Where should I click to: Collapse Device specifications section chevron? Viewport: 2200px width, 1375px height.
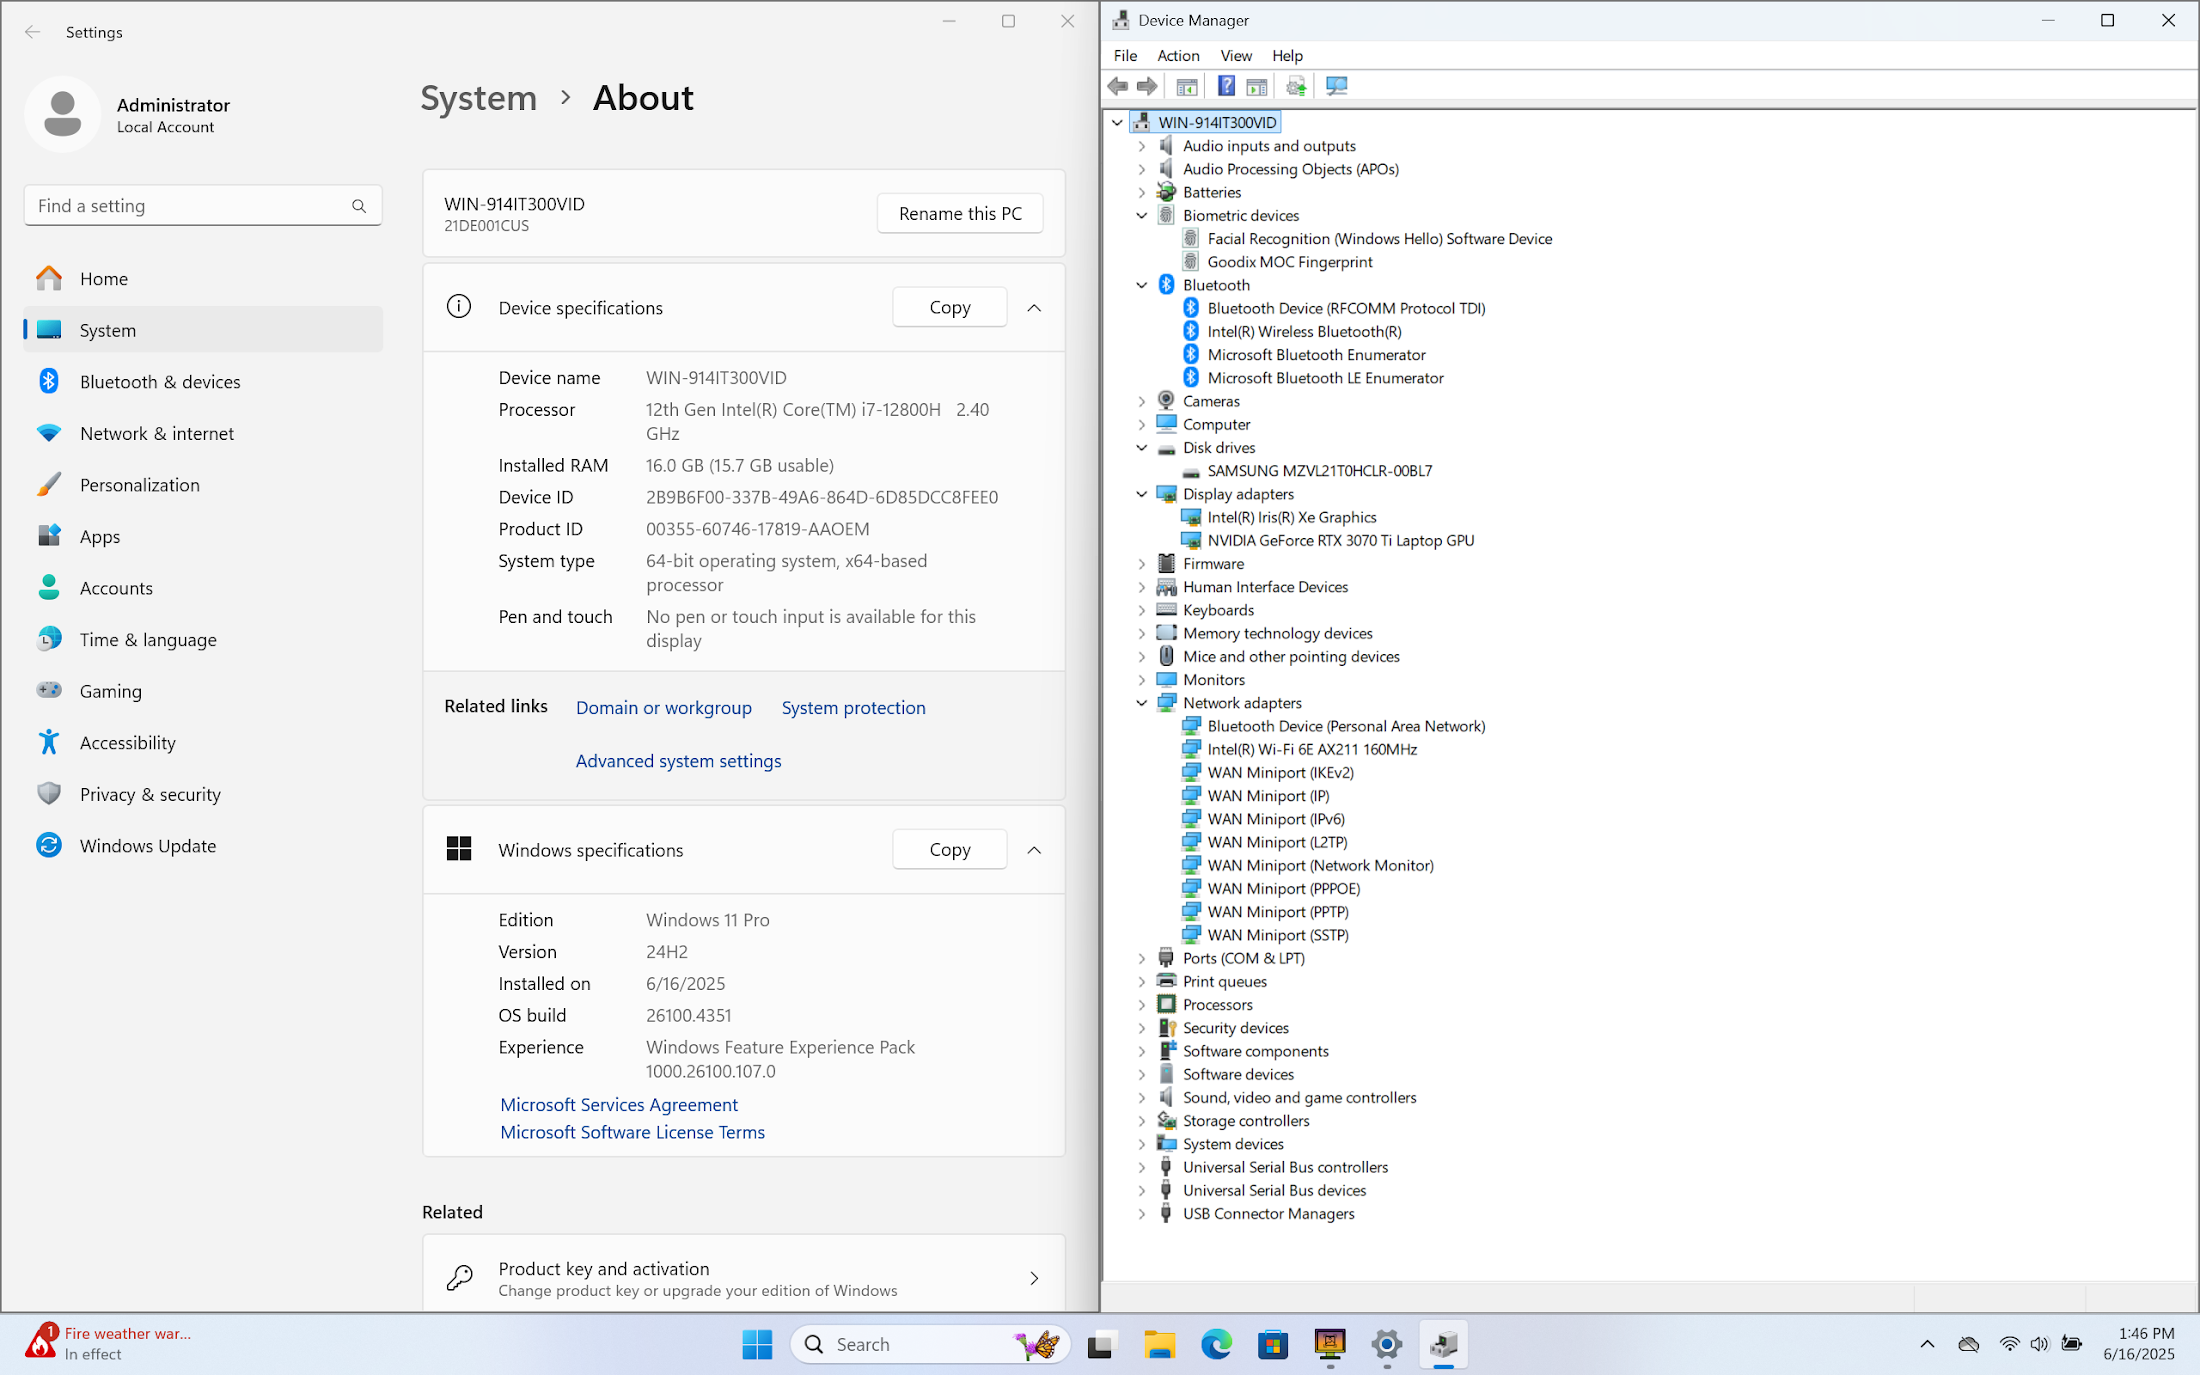click(x=1034, y=308)
